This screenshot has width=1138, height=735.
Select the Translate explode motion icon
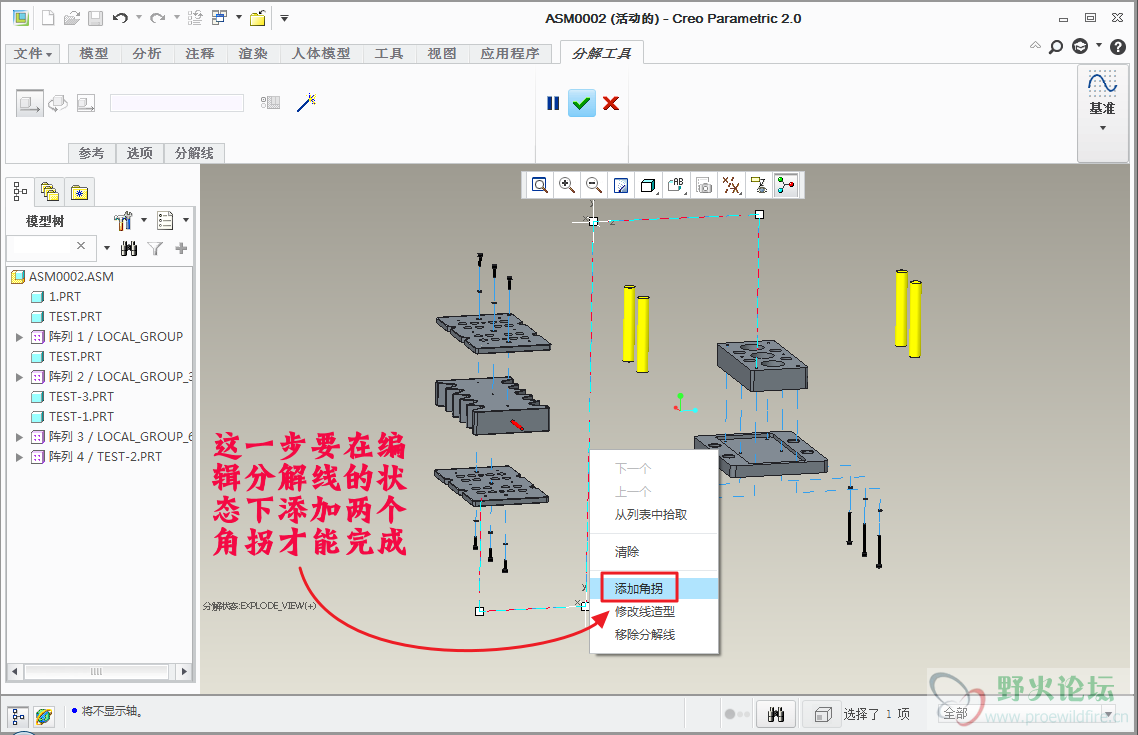tap(30, 104)
